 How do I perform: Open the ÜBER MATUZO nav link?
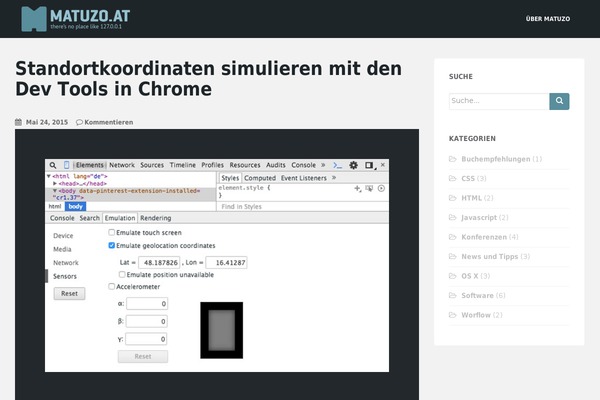(548, 19)
